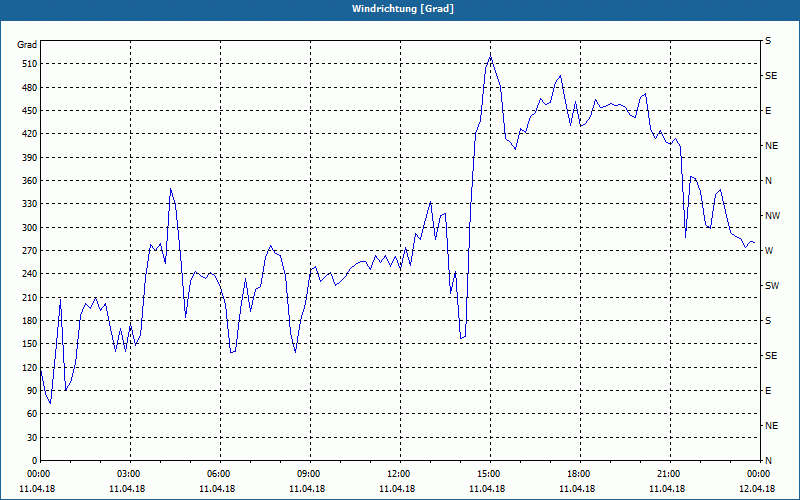
Task: Click the N compass label on the 360 gridline
Action: [x=768, y=181]
